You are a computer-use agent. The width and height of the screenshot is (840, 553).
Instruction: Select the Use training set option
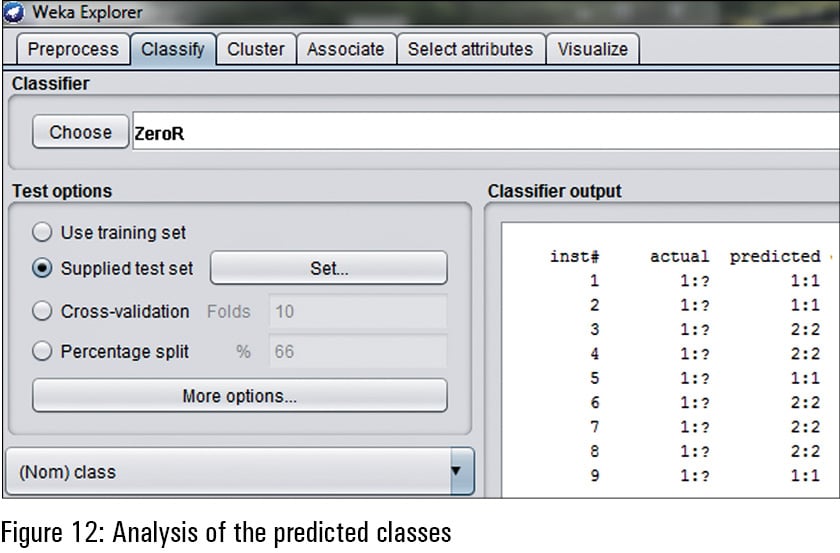click(42, 232)
